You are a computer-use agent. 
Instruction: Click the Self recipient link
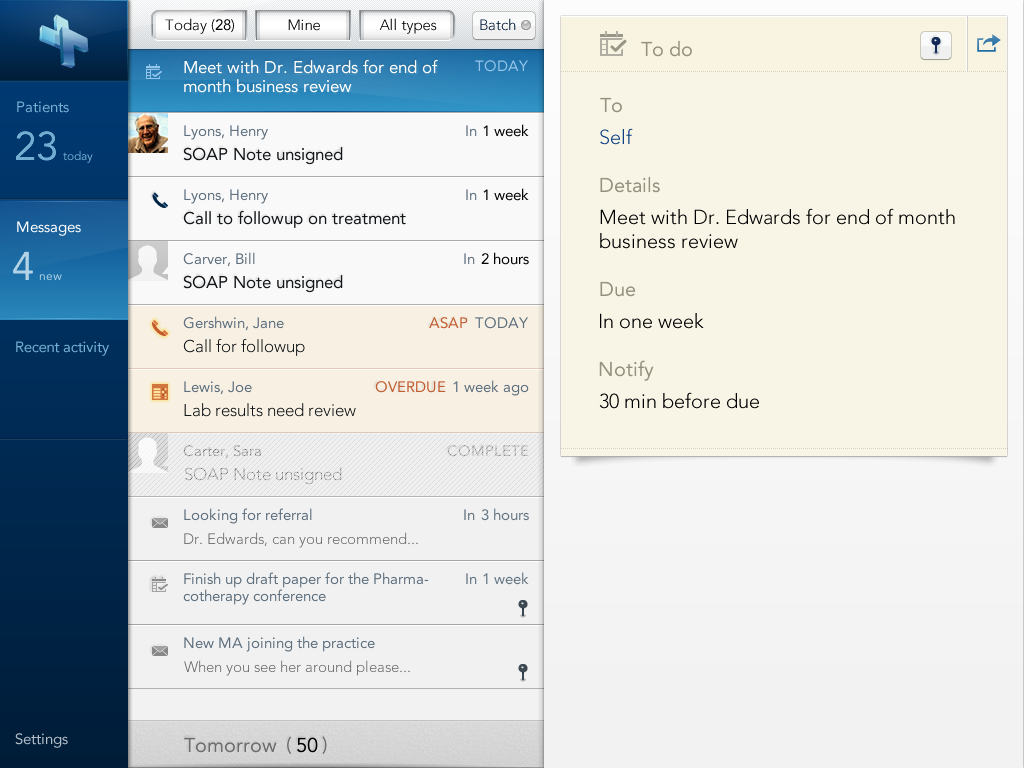click(x=616, y=137)
